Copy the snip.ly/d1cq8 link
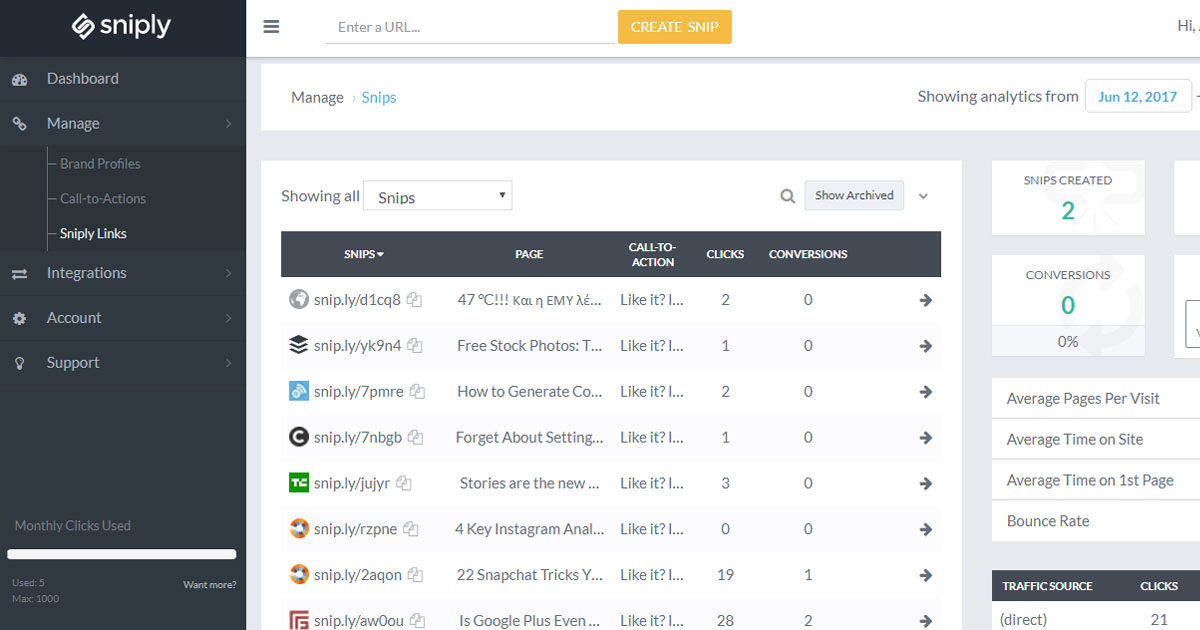This screenshot has height=630, width=1200. (x=414, y=300)
